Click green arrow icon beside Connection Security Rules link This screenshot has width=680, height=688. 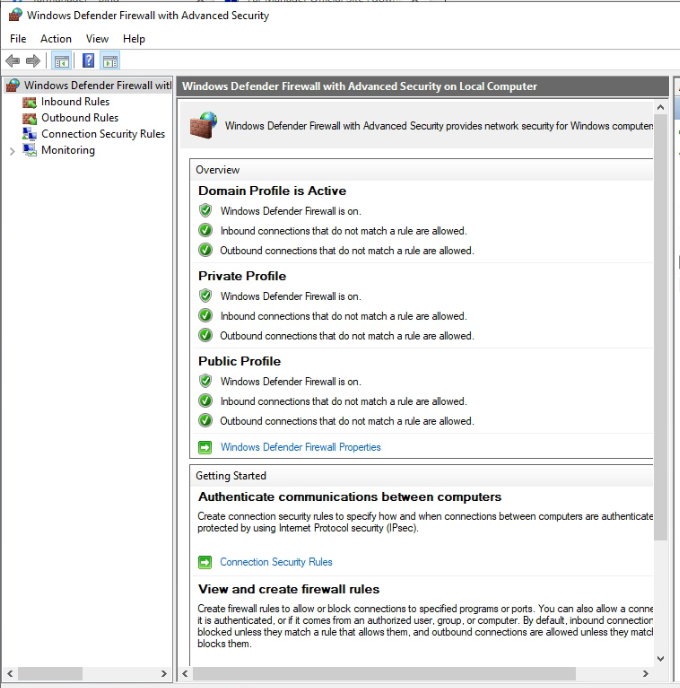click(205, 562)
